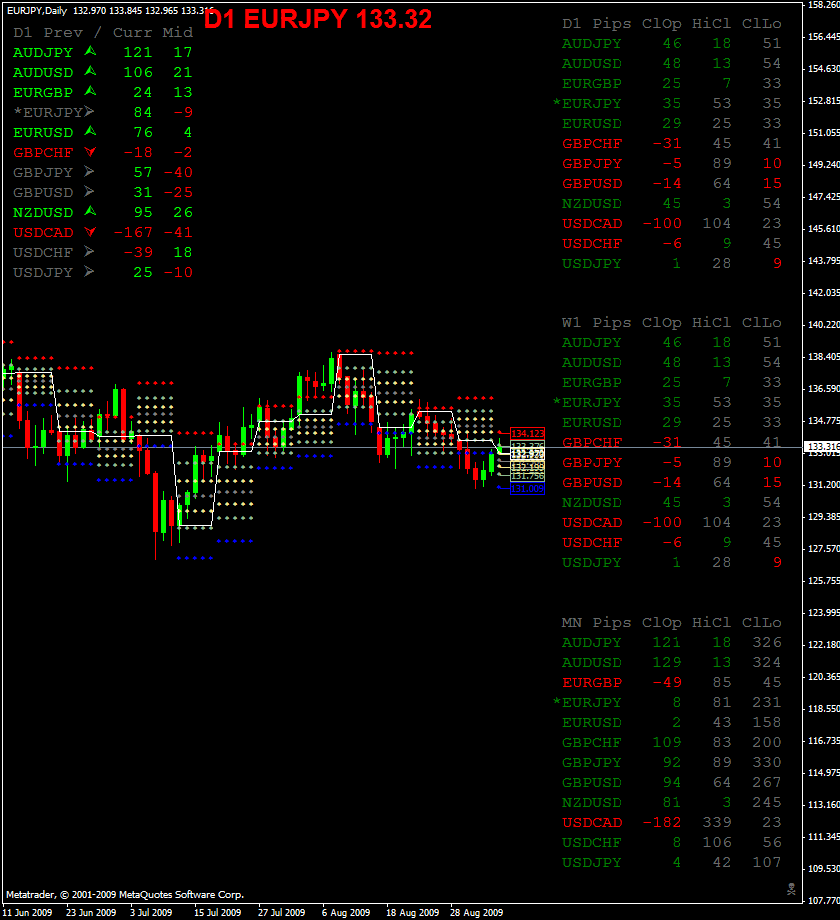The width and height of the screenshot is (840, 920).
Task: Click the red down arrow next to USDCAD
Action: 90,232
